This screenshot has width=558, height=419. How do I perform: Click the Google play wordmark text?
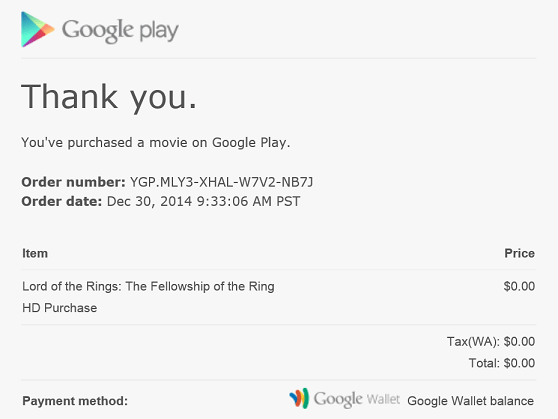[x=120, y=31]
